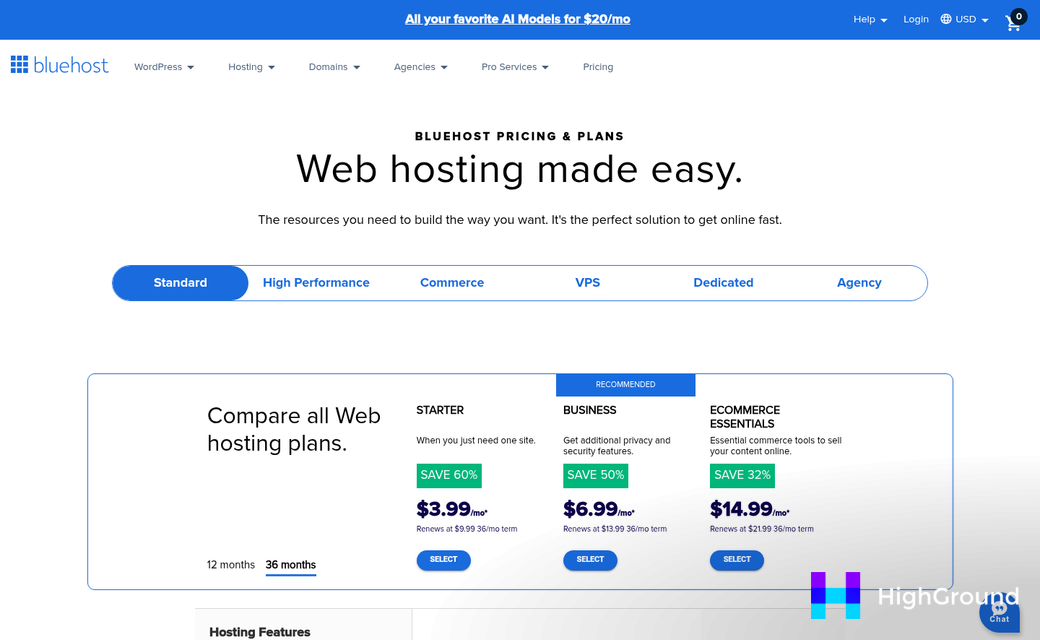
Task: Click SELECT on the Ecommerce Essentials plan
Action: point(737,560)
